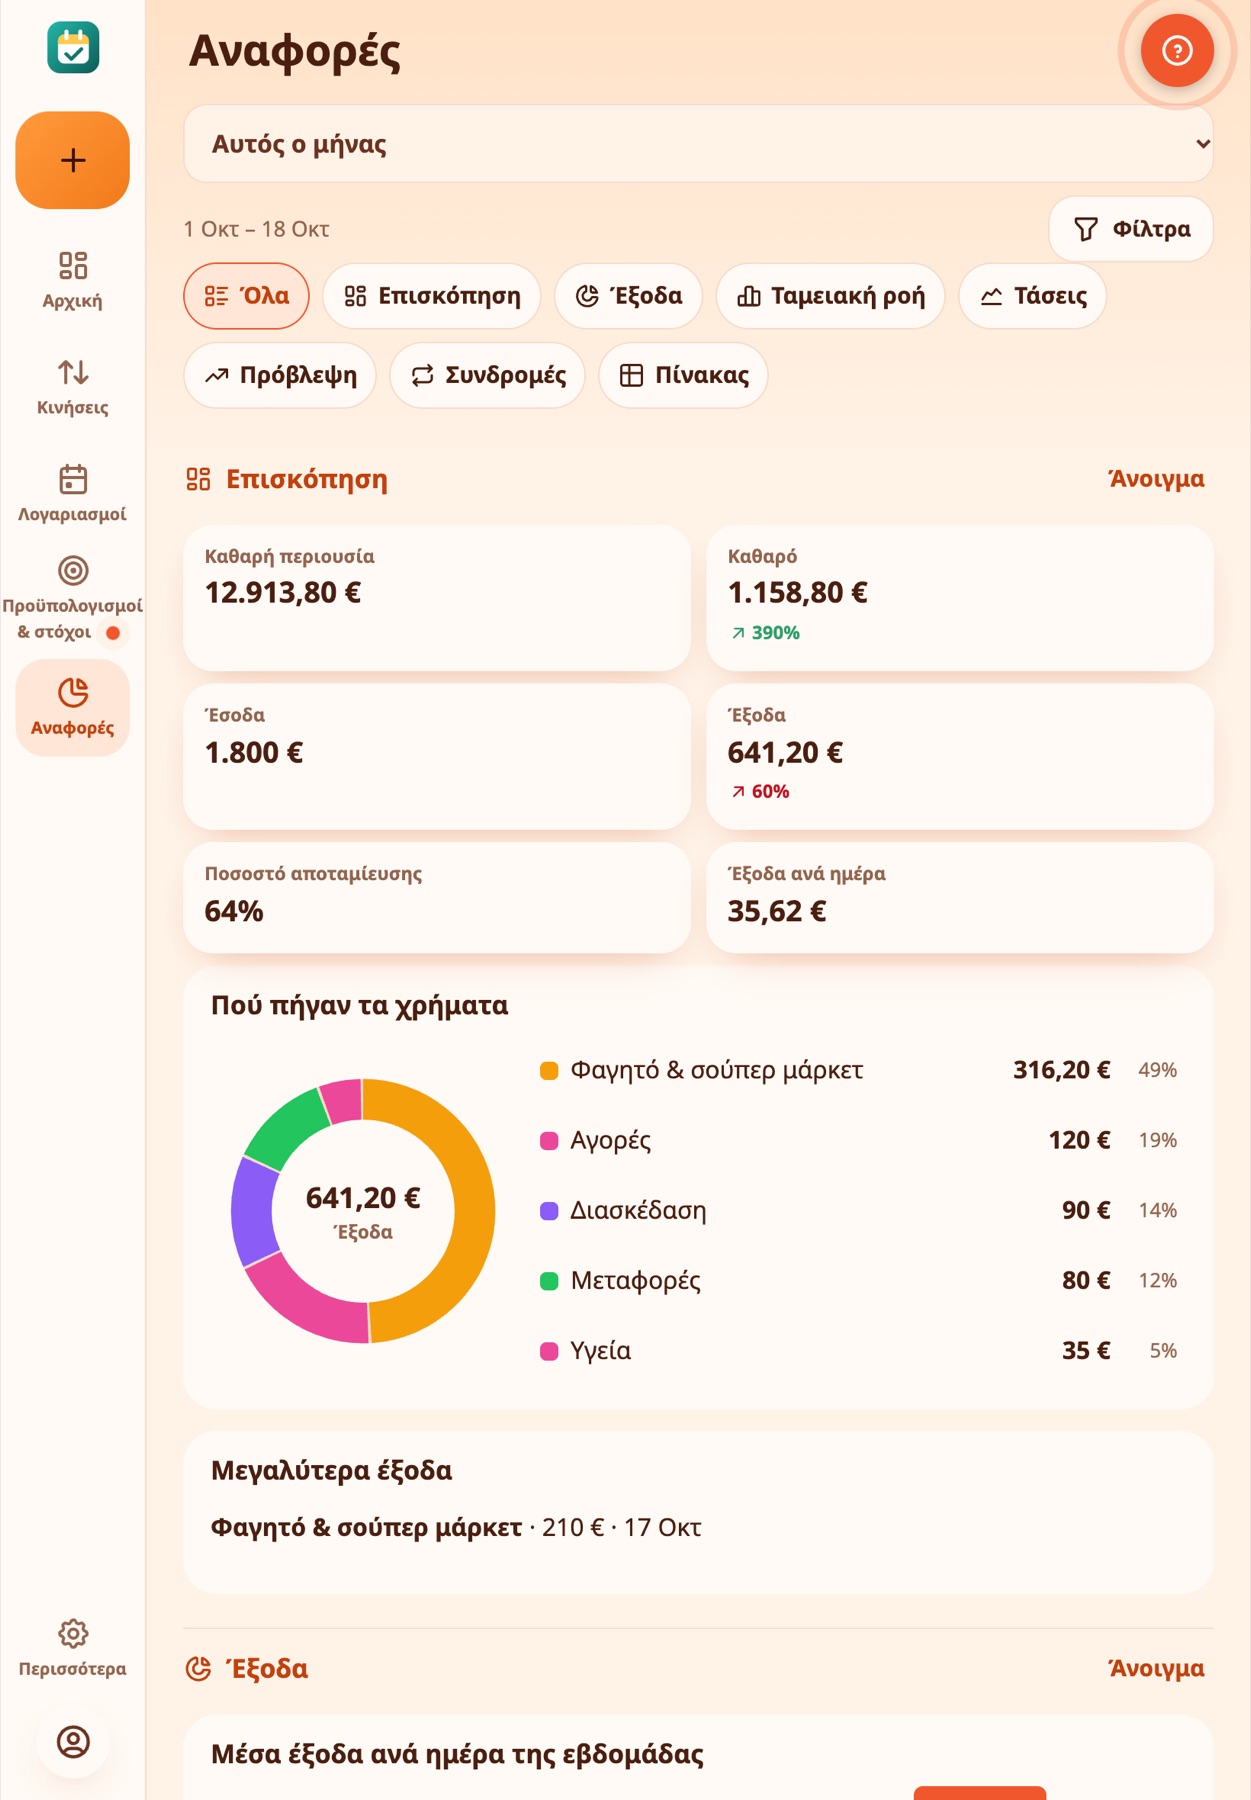Click the Επισκόπηση section heading icon
Viewport: 1251px width, 1800px height.
(x=198, y=479)
